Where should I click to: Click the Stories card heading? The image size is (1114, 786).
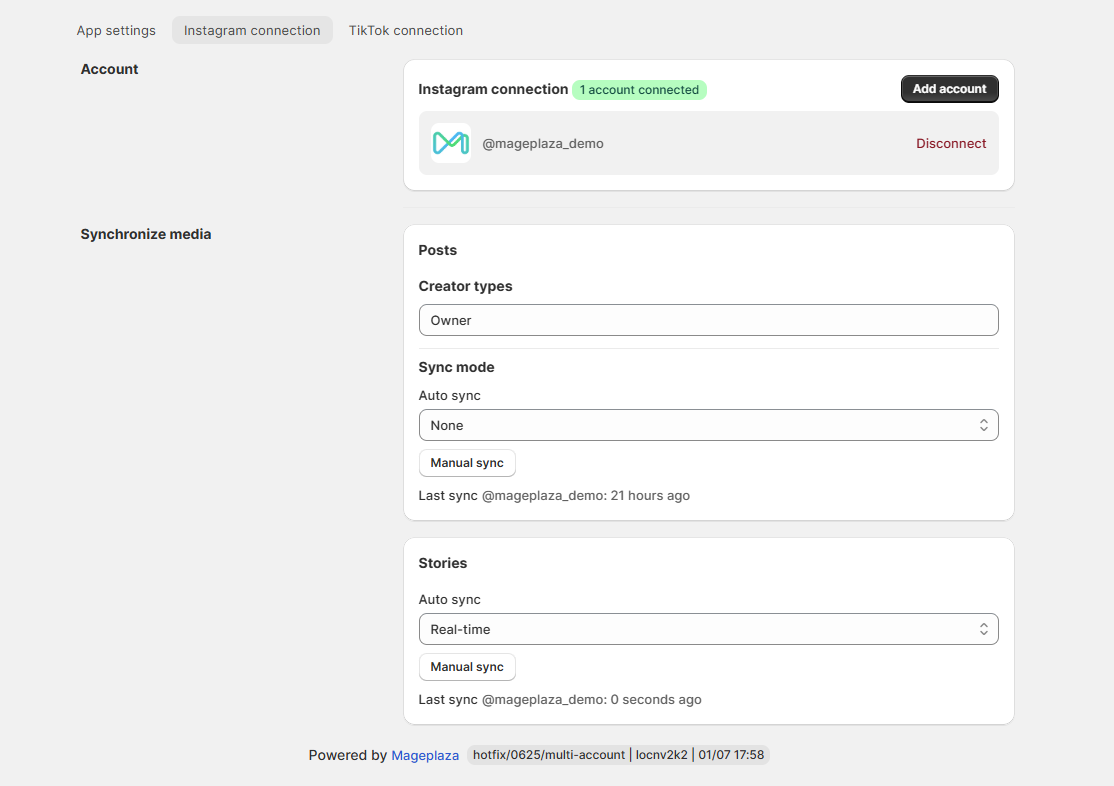click(x=443, y=563)
